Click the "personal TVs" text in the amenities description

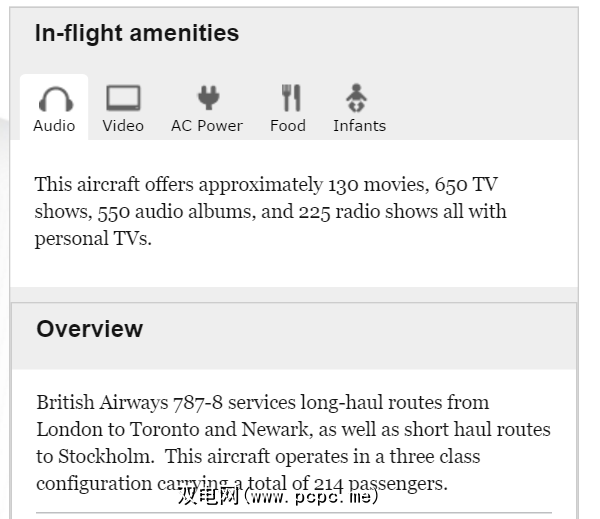tap(92, 239)
